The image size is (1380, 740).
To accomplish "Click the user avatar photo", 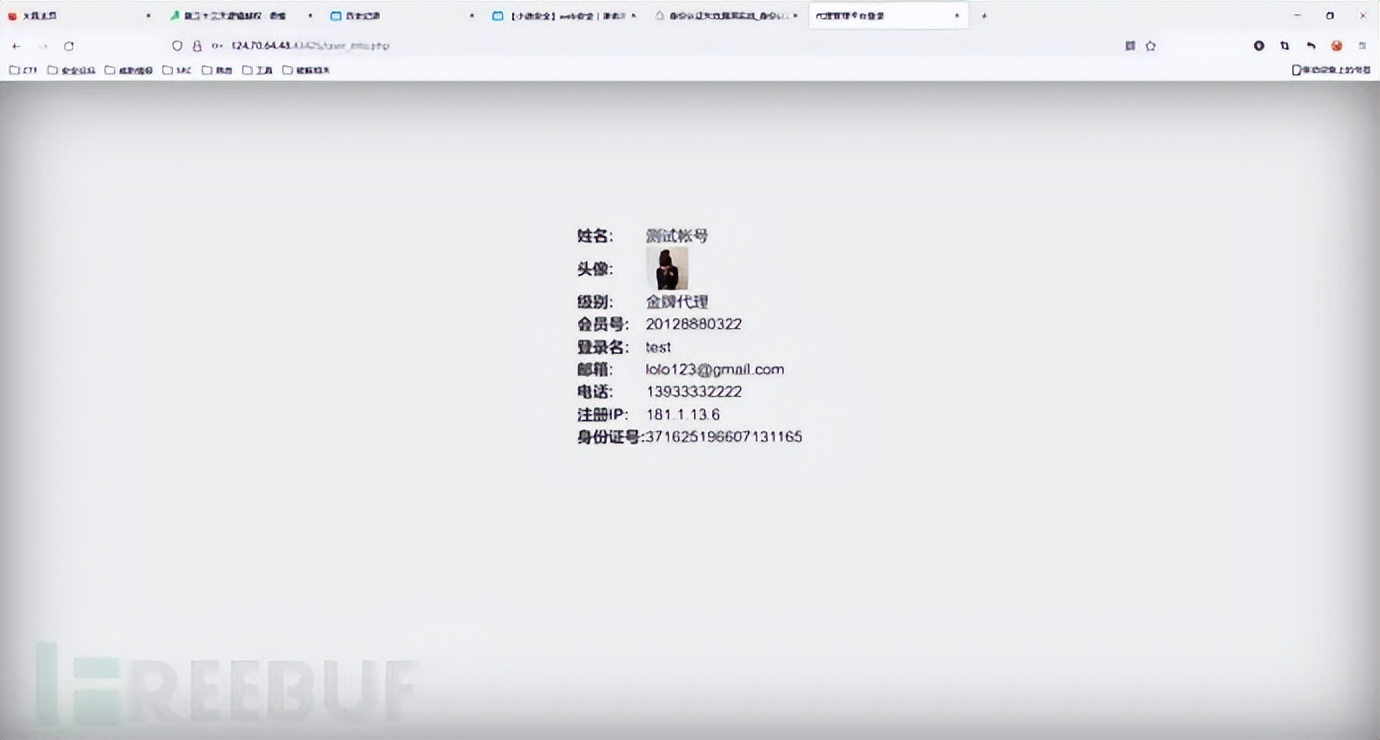I will 667,267.
